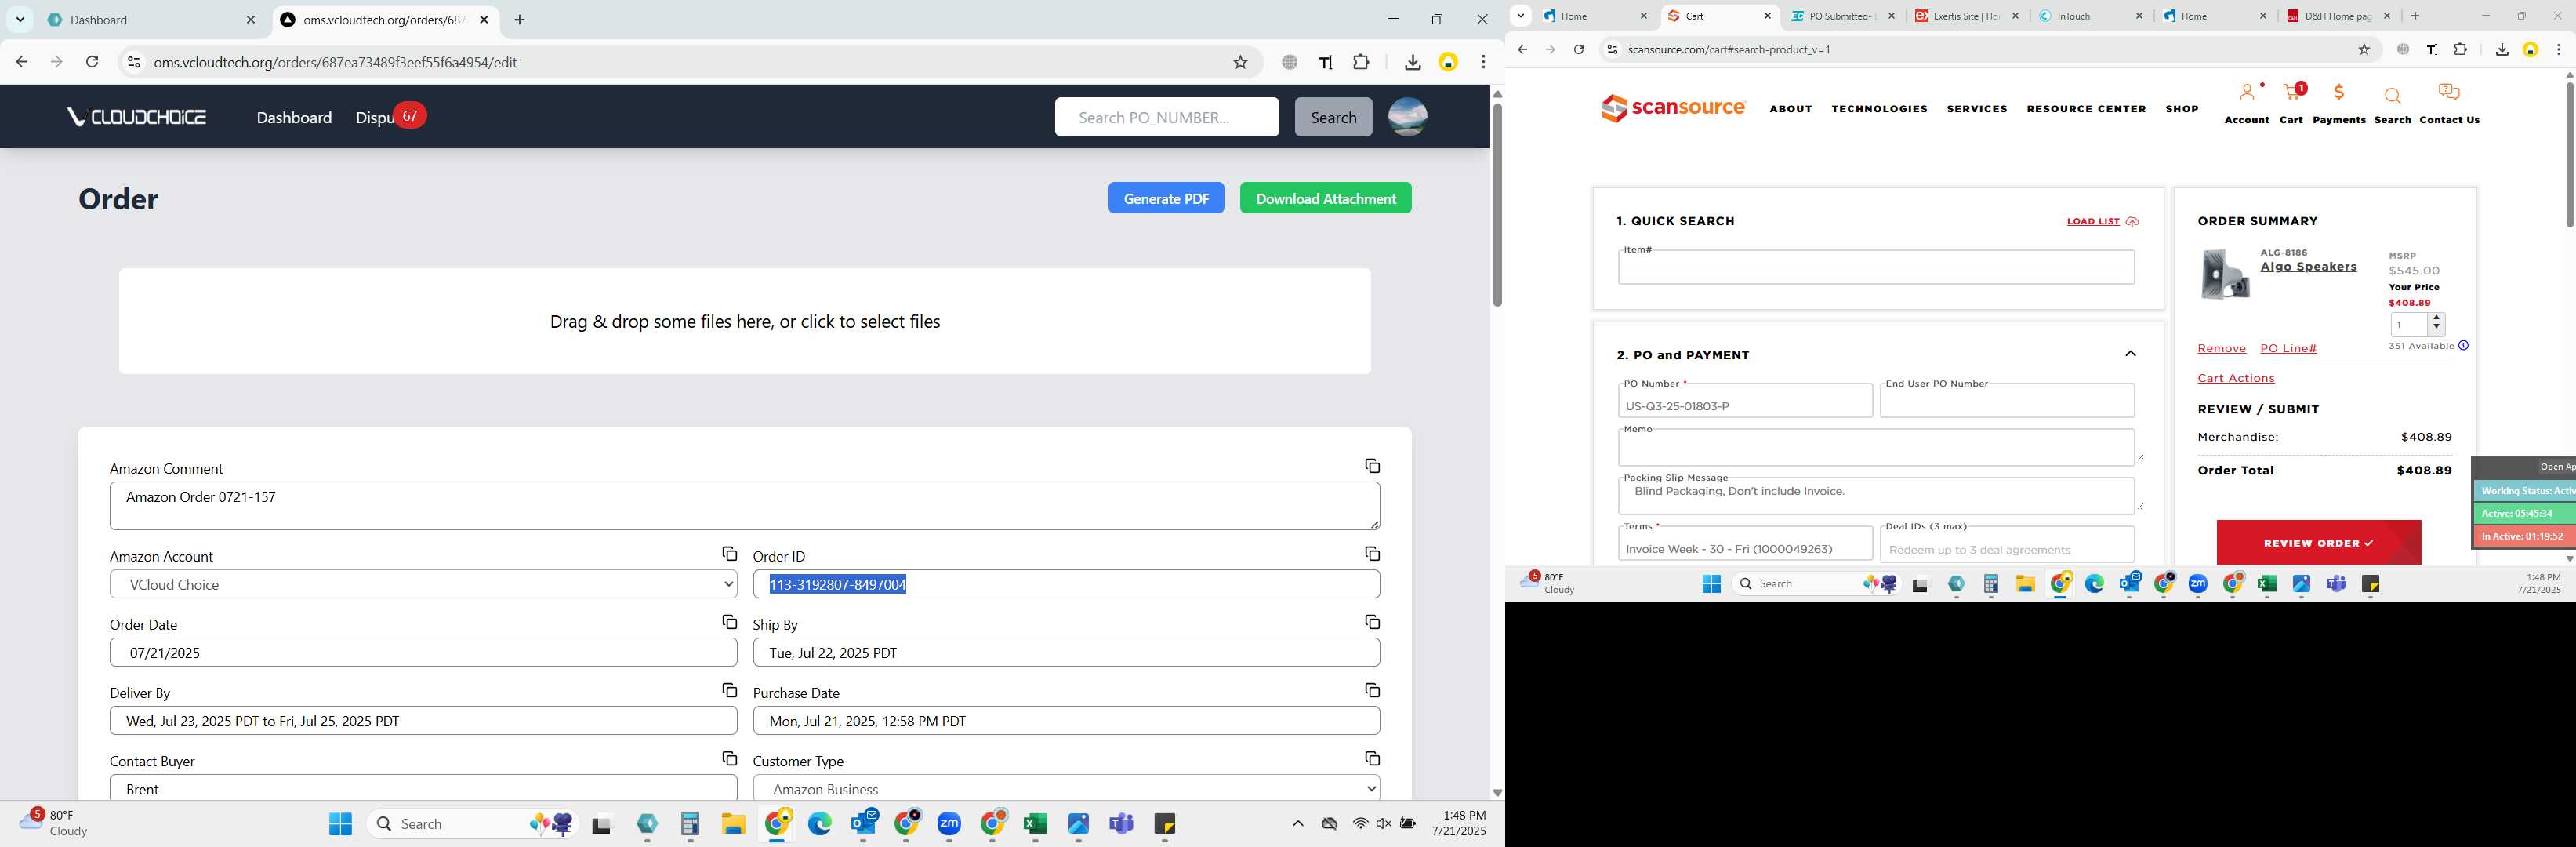Click the drag & drop file upload area
2576x847 pixels.
745,321
